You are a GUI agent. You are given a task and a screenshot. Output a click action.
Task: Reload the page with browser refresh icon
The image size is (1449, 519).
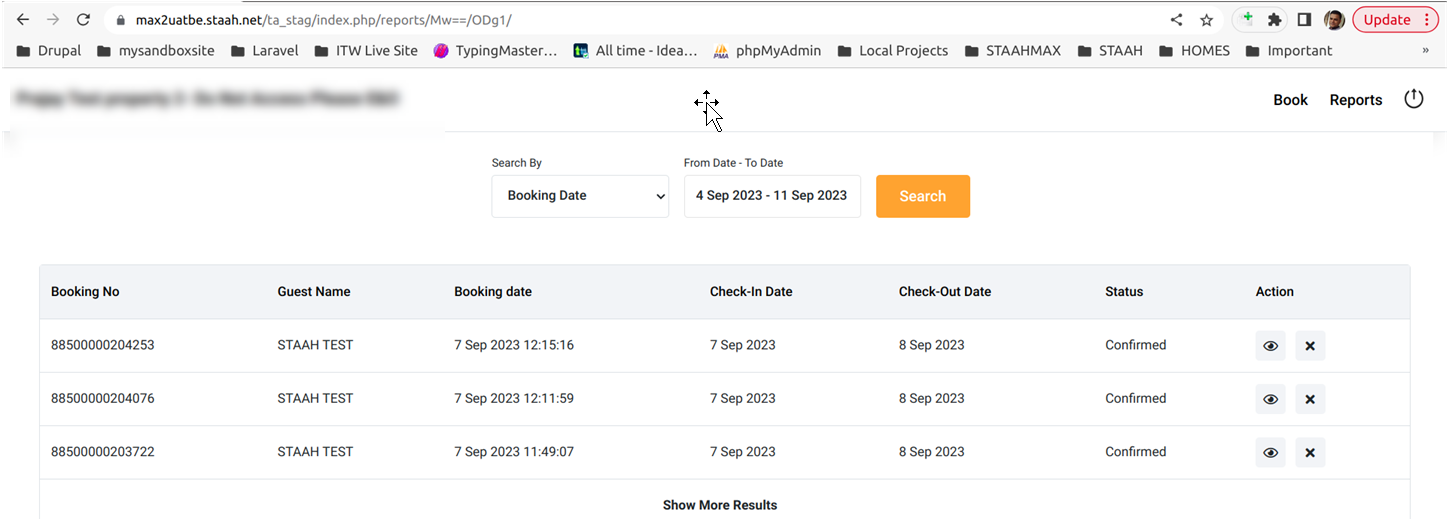84,20
